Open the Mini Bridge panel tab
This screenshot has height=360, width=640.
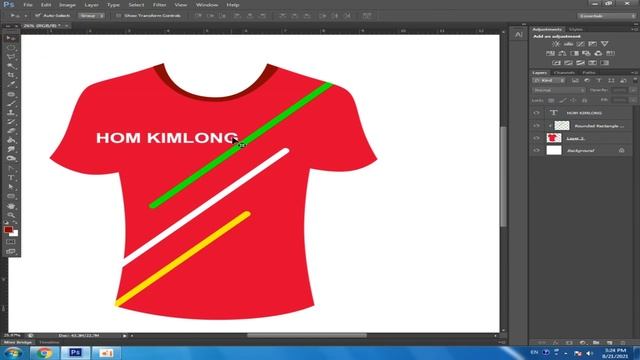18,342
